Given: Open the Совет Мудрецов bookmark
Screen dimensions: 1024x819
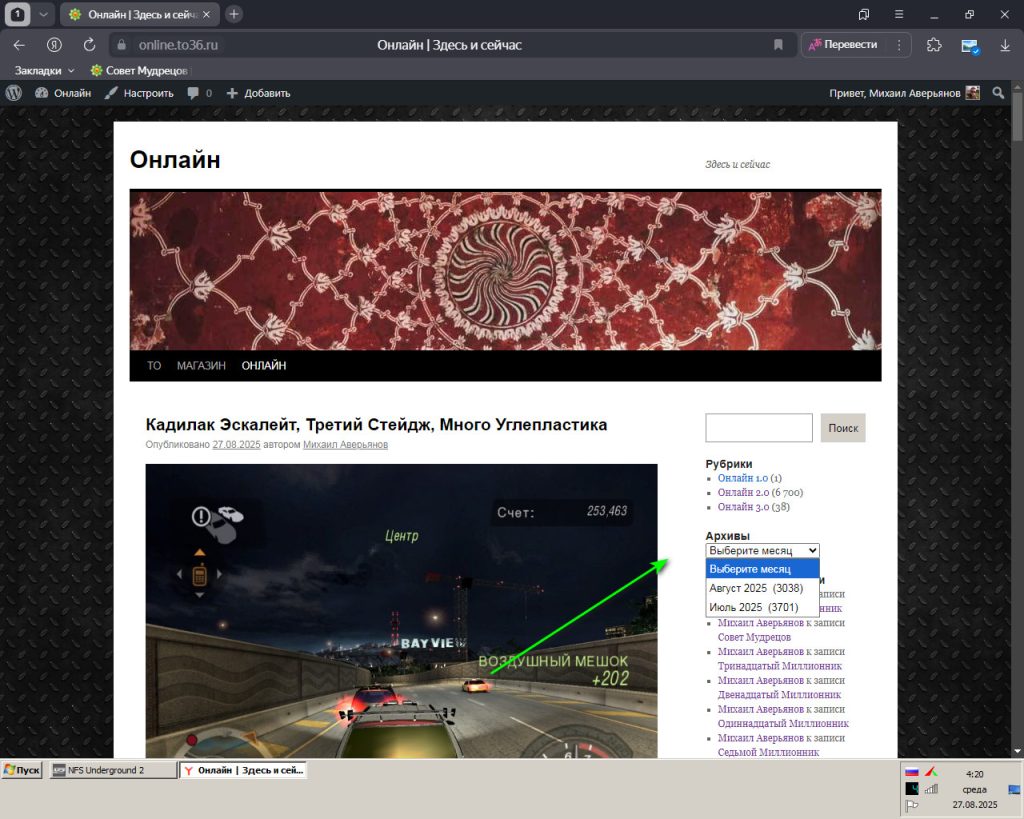Looking at the screenshot, I should click(139, 71).
